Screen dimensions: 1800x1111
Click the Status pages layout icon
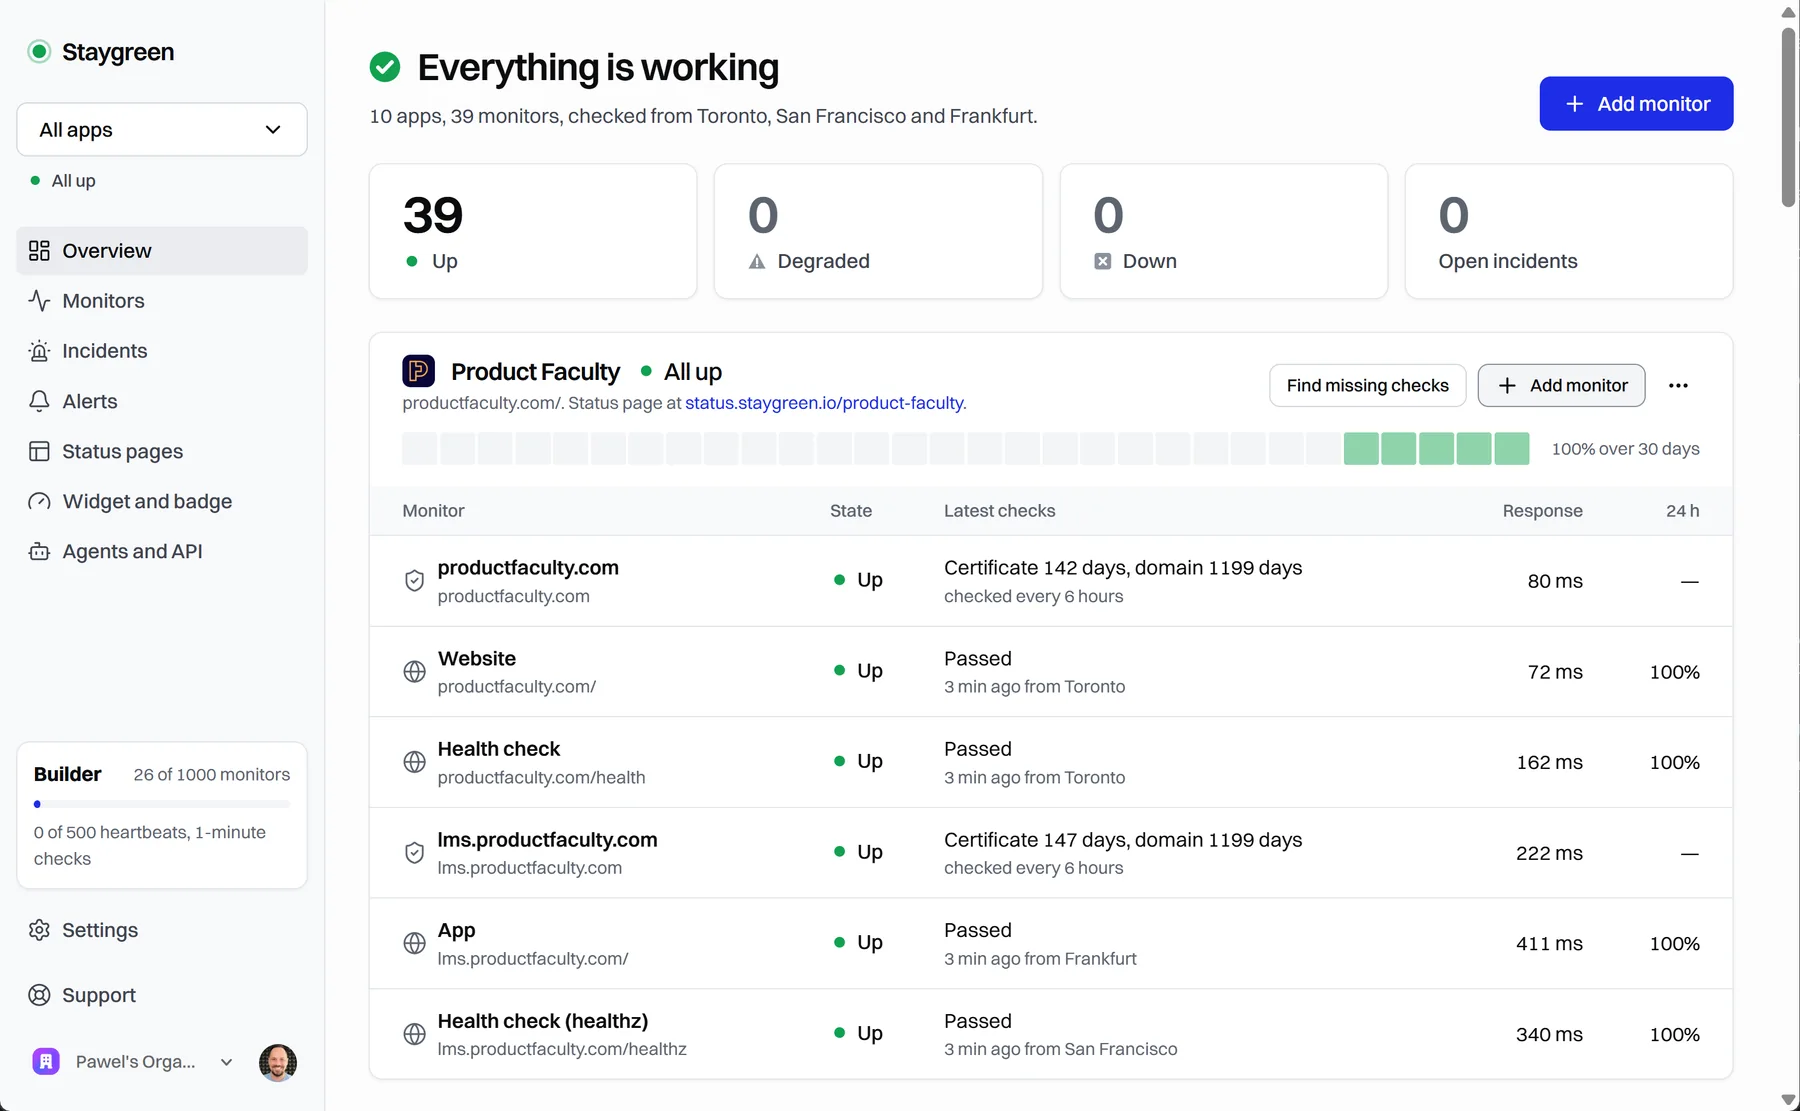click(x=39, y=451)
